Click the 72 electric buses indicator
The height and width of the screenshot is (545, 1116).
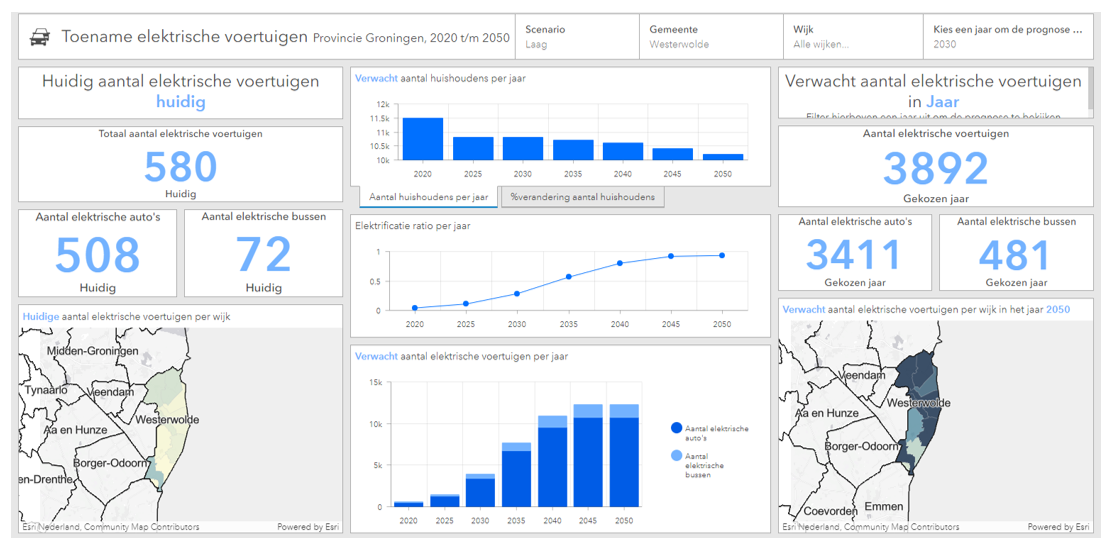pyautogui.click(x=263, y=253)
